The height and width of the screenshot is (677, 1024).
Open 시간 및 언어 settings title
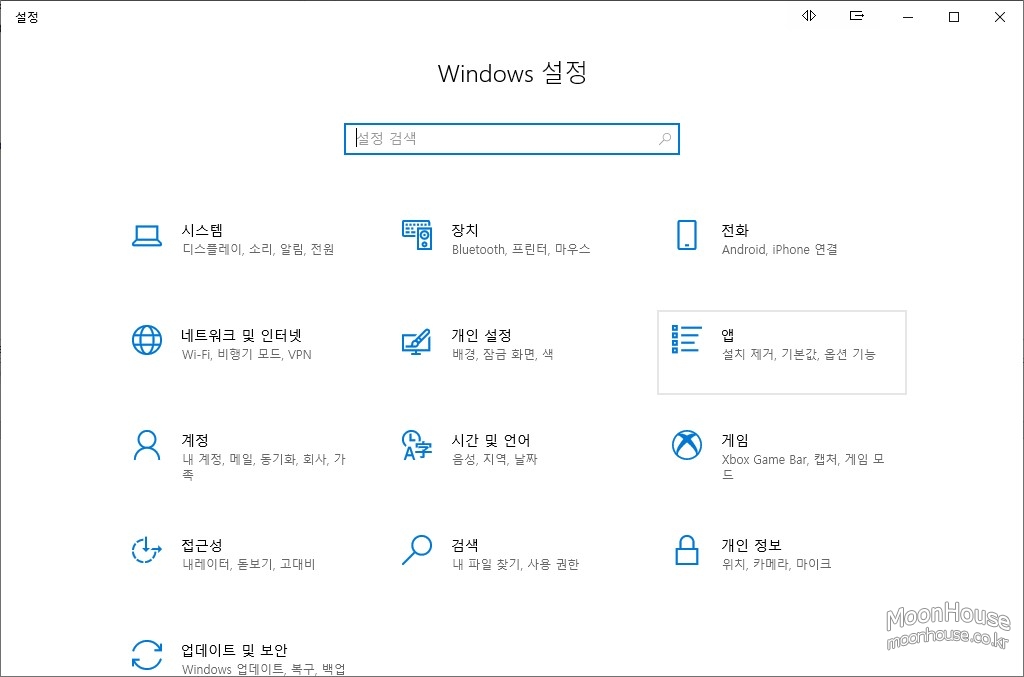(490, 440)
